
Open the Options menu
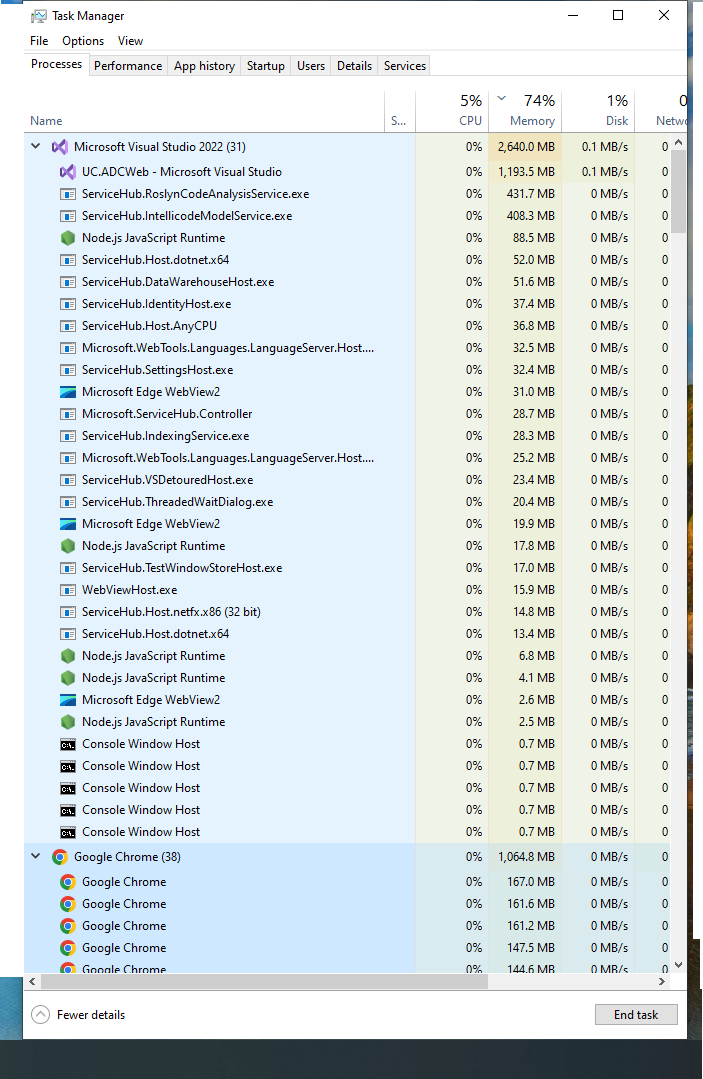(83, 41)
